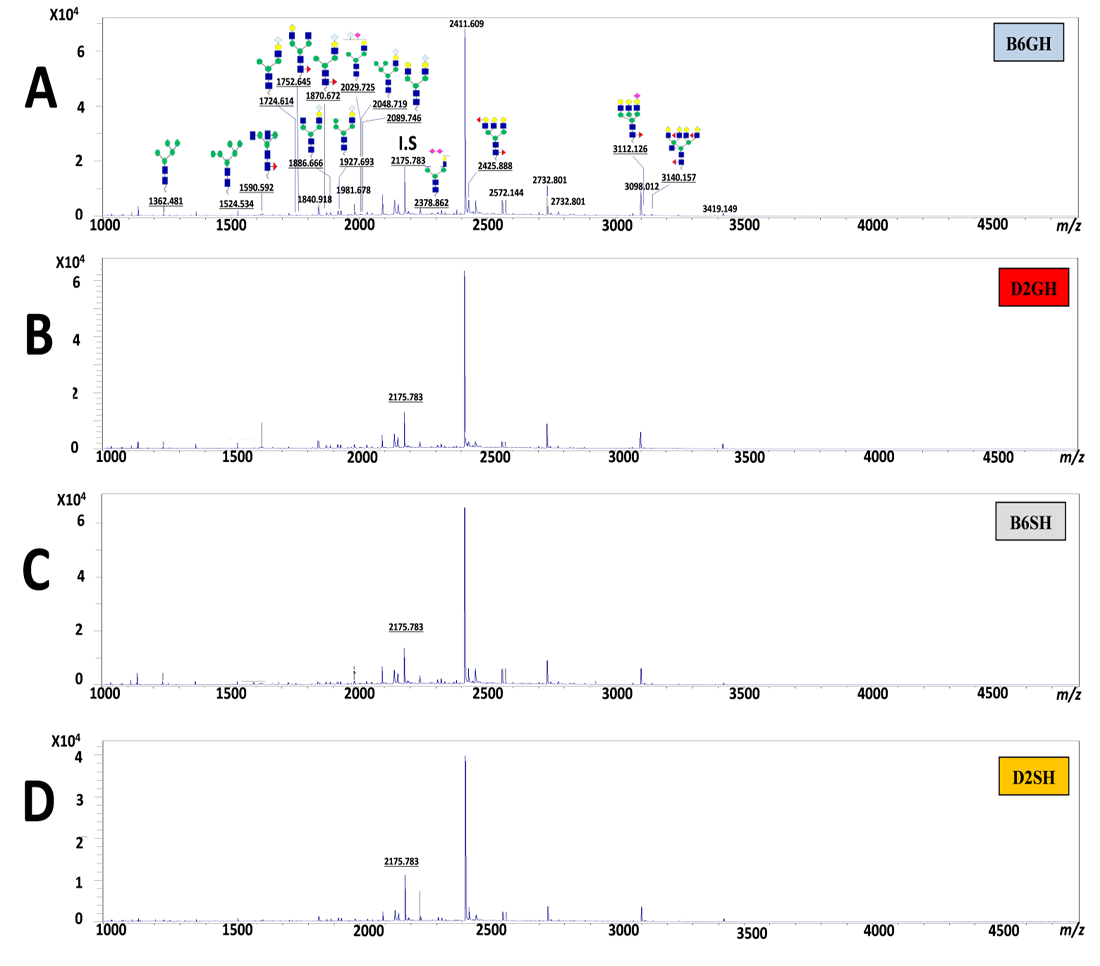Select the glycan structure above peak 1590.592
Screen dimensions: 1100x966
(265, 150)
